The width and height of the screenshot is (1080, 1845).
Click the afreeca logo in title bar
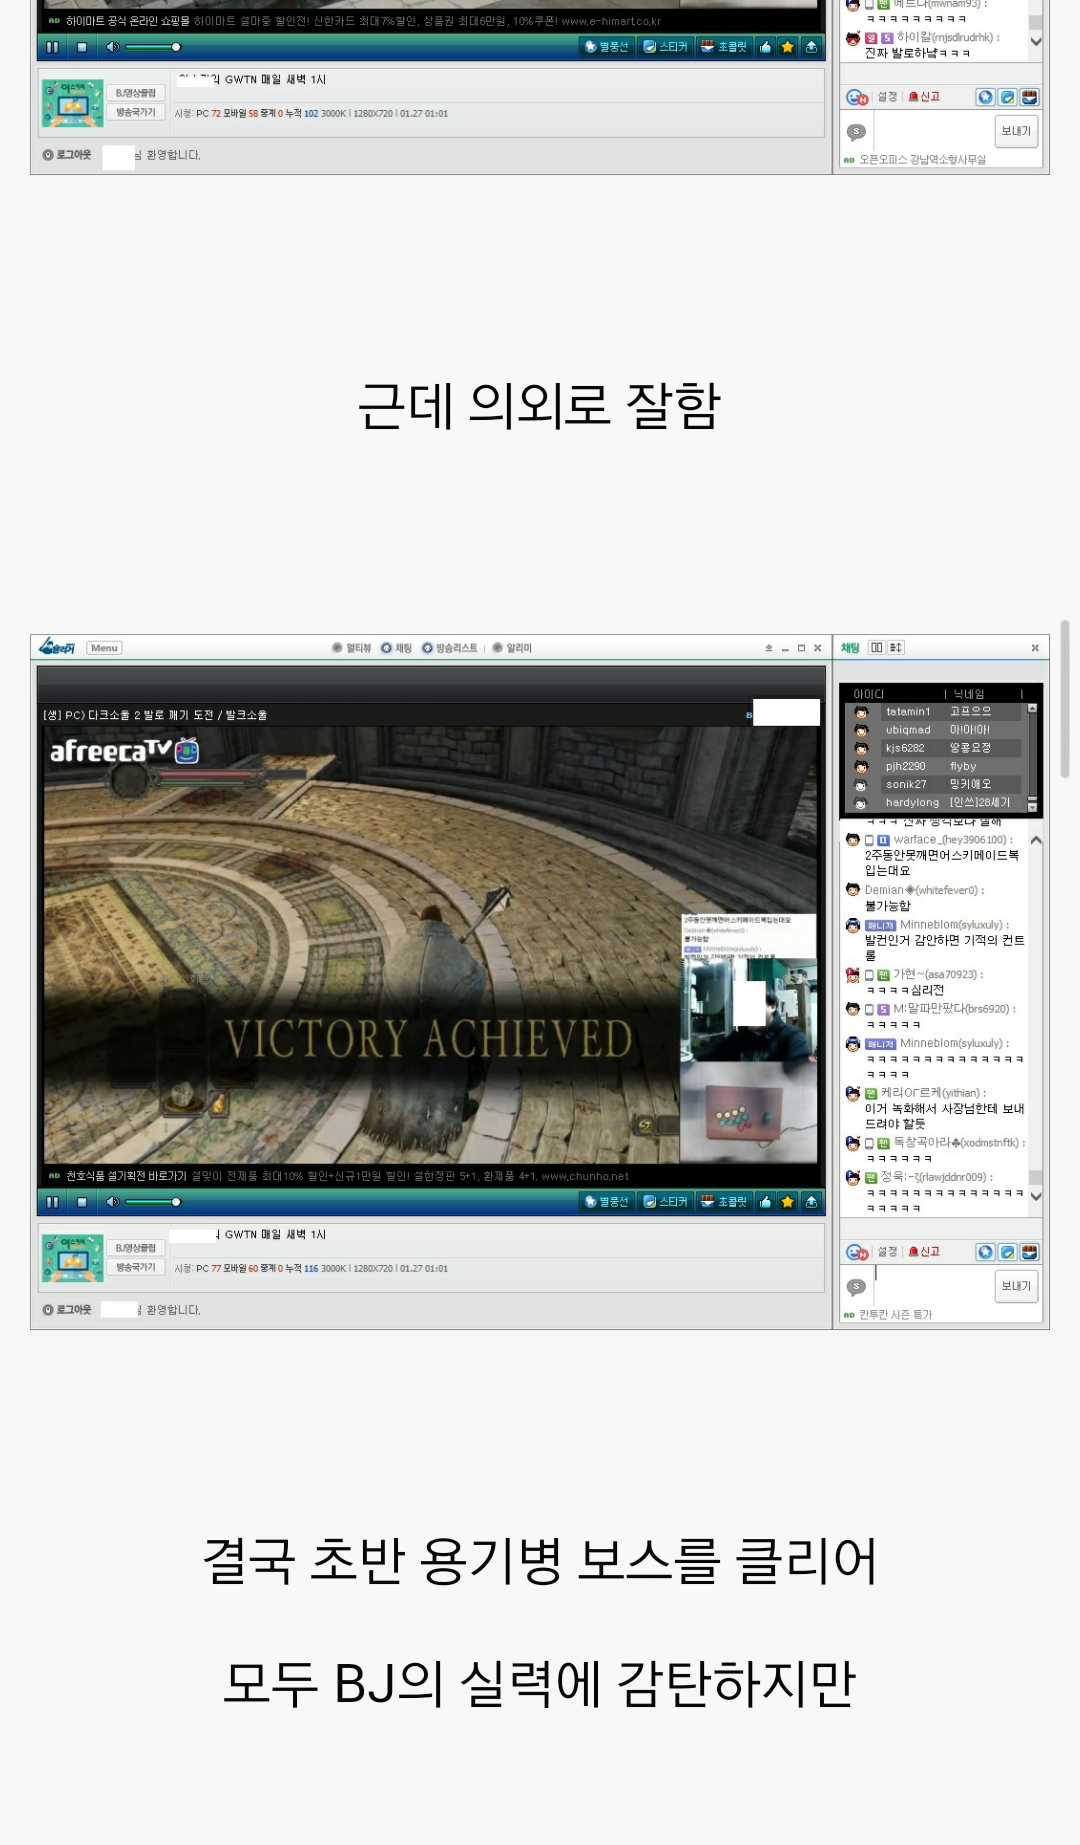[57, 648]
